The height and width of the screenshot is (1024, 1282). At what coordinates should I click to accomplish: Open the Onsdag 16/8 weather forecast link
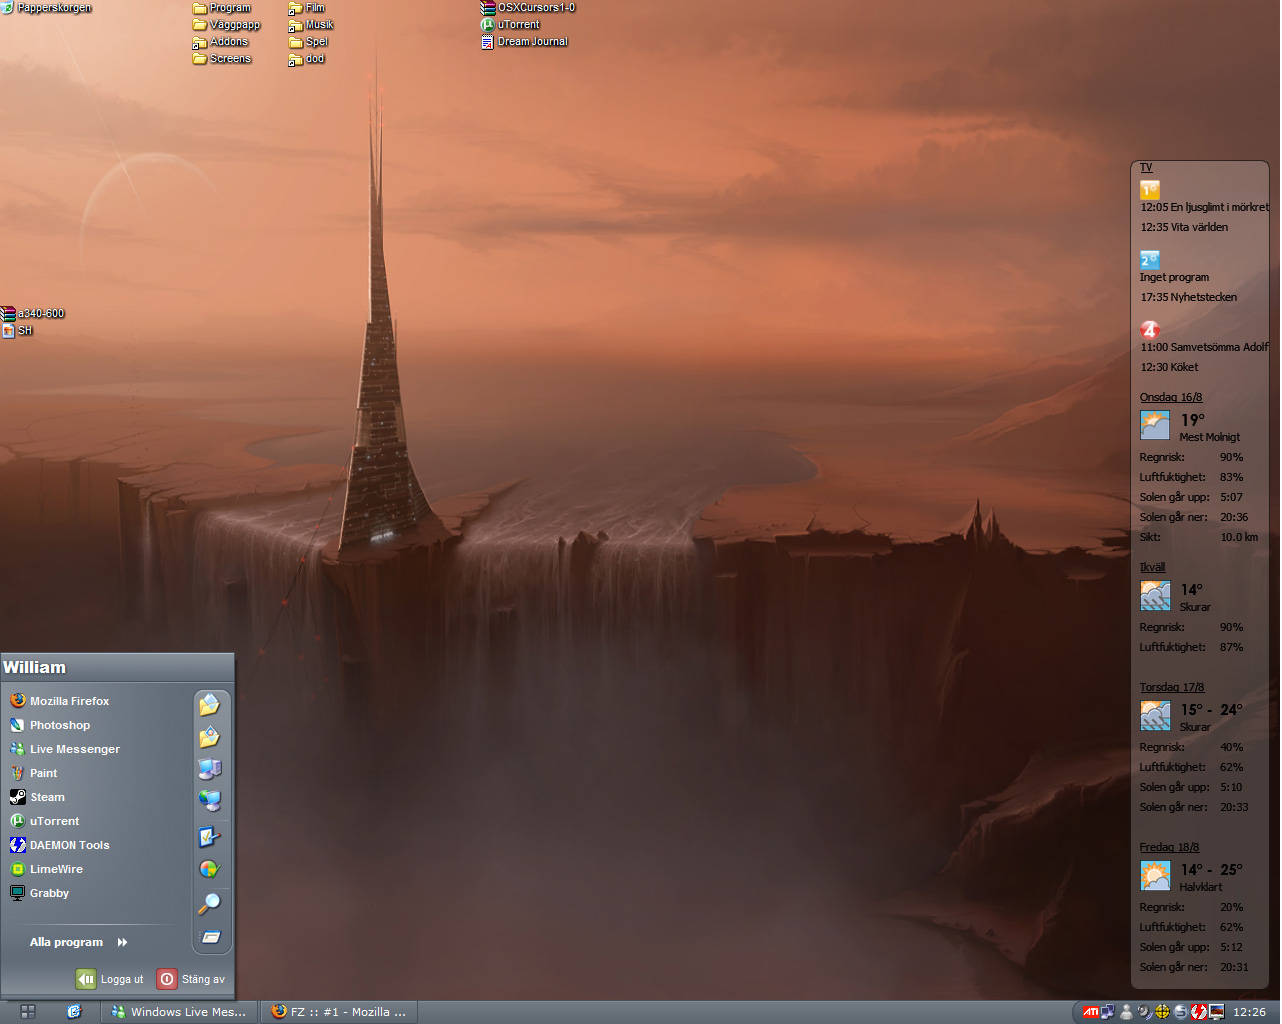pos(1170,397)
